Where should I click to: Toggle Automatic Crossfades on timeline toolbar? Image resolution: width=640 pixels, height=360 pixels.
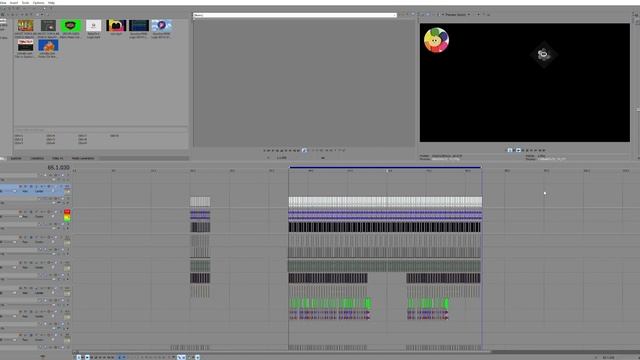pos(184,358)
